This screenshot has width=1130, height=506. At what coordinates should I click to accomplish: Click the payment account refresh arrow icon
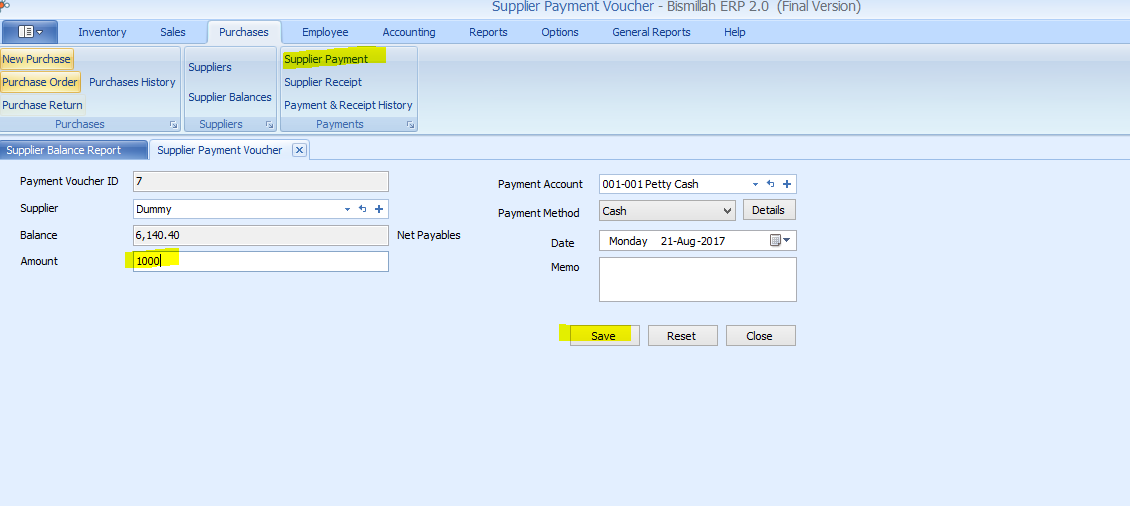pos(771,184)
